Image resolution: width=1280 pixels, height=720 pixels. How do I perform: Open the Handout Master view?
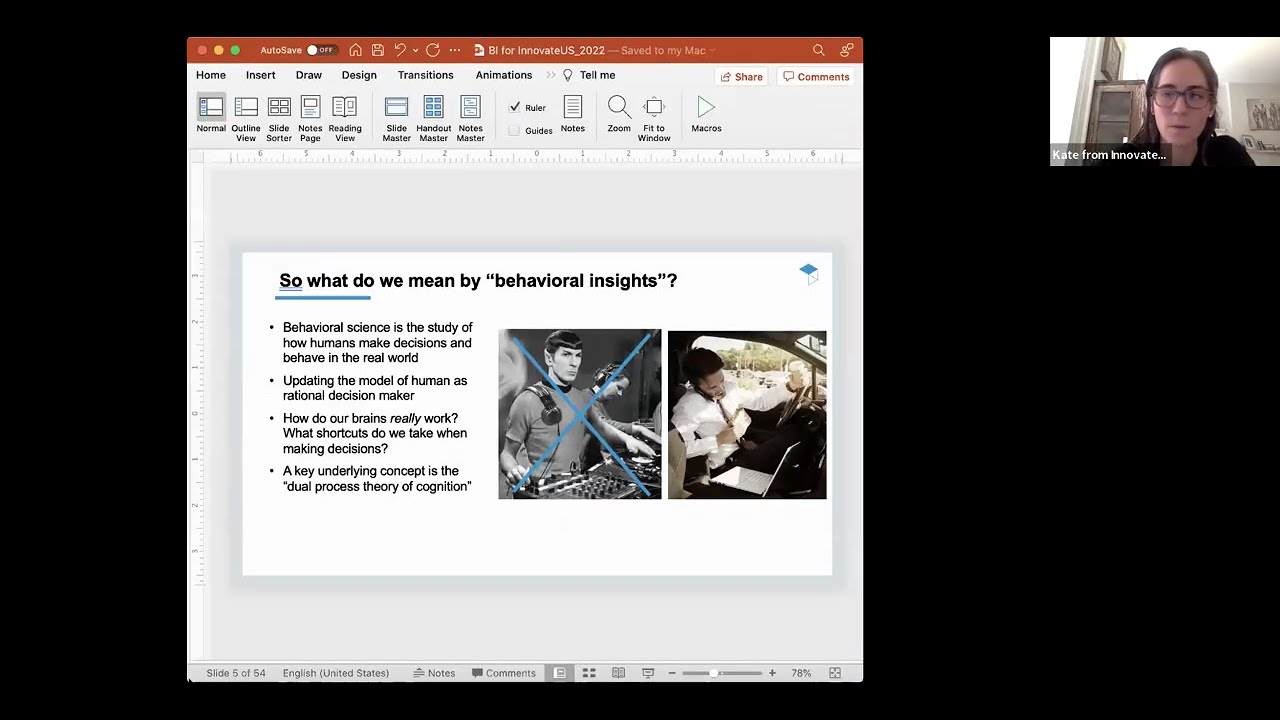click(433, 119)
